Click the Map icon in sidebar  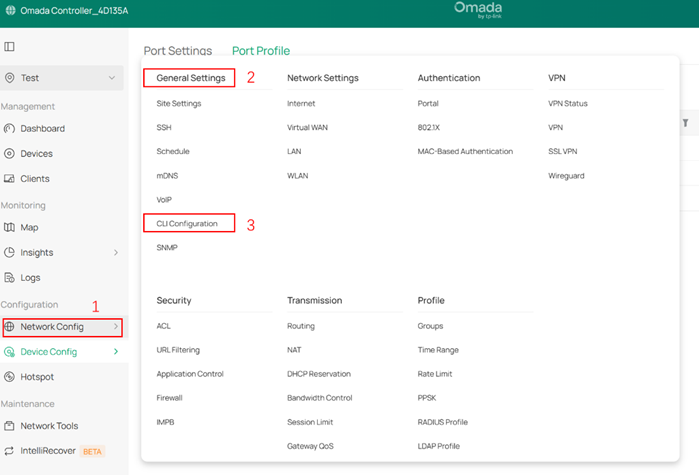(10, 228)
